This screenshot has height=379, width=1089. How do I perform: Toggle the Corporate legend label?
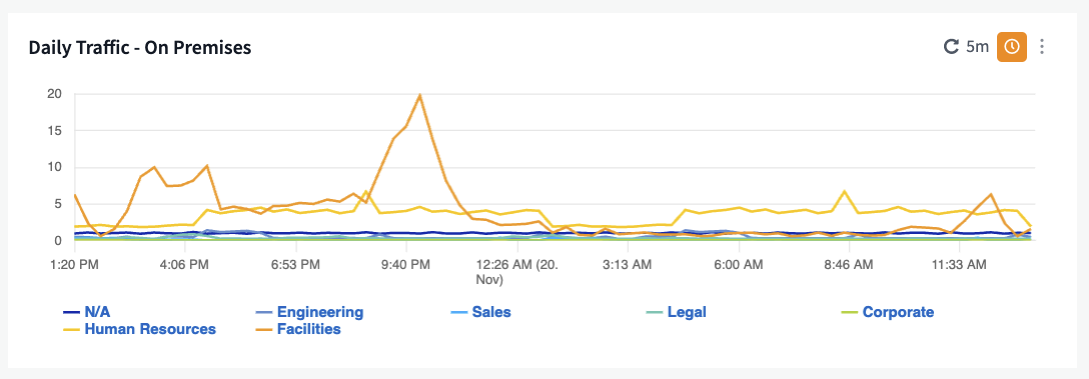pyautogui.click(x=898, y=312)
